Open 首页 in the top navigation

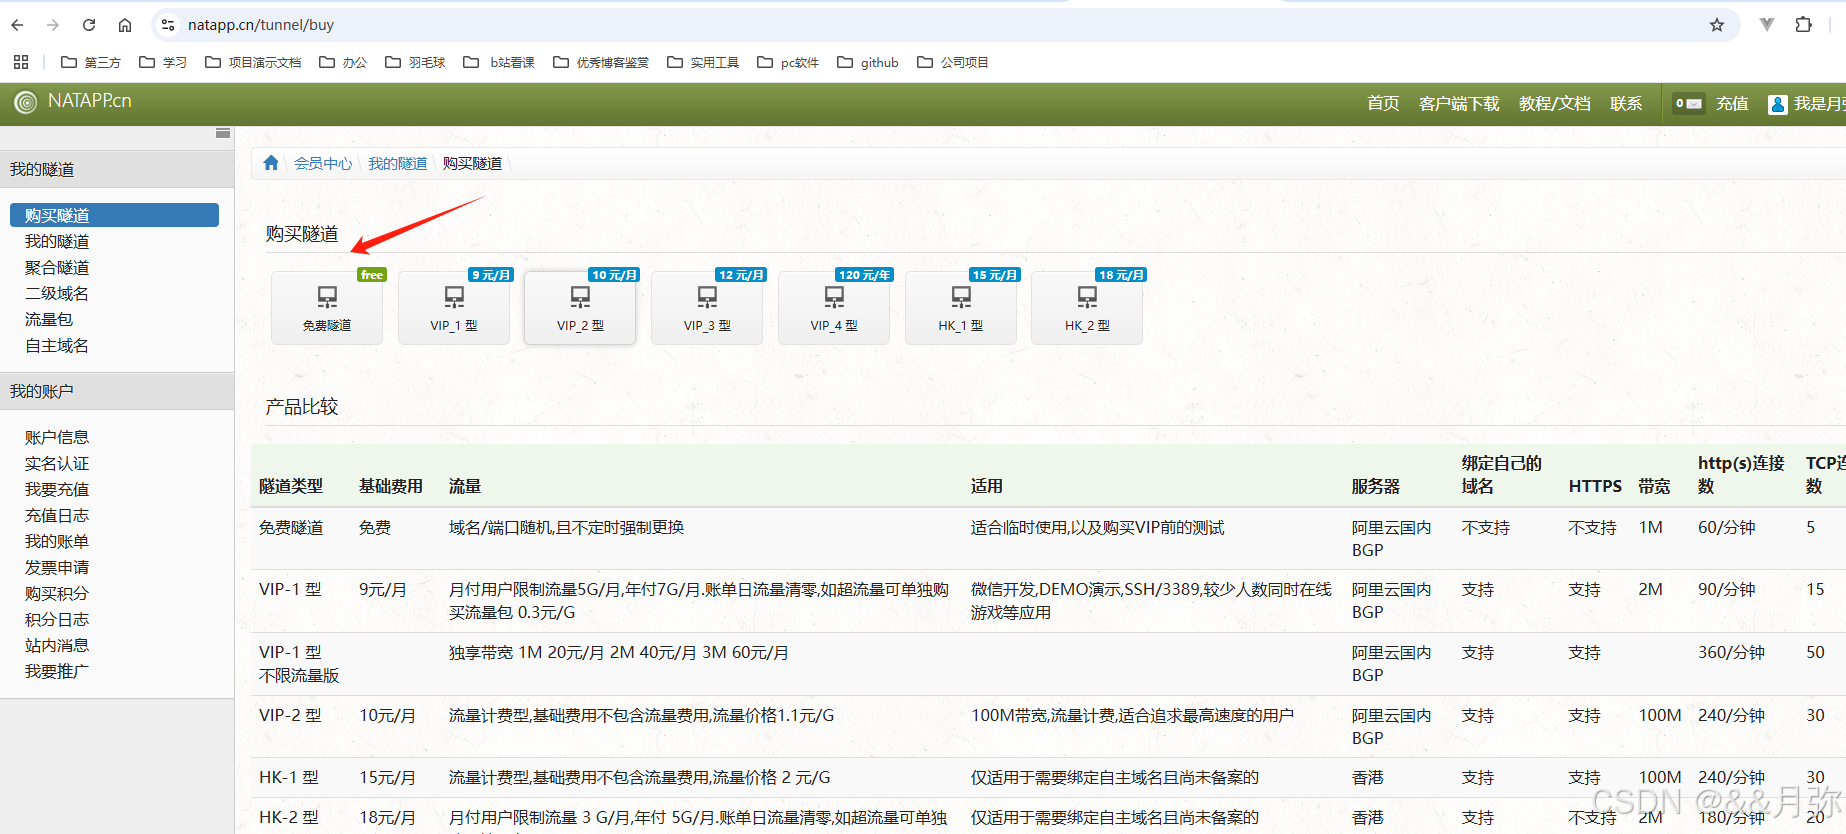coord(1383,103)
